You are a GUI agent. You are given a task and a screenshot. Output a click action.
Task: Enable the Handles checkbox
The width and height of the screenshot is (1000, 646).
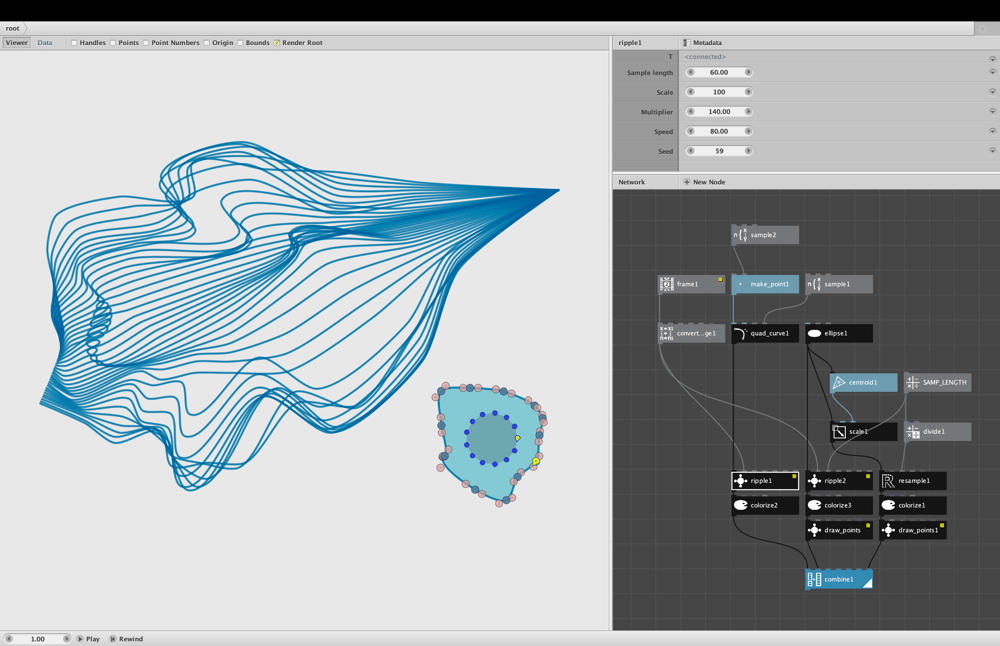pos(74,43)
